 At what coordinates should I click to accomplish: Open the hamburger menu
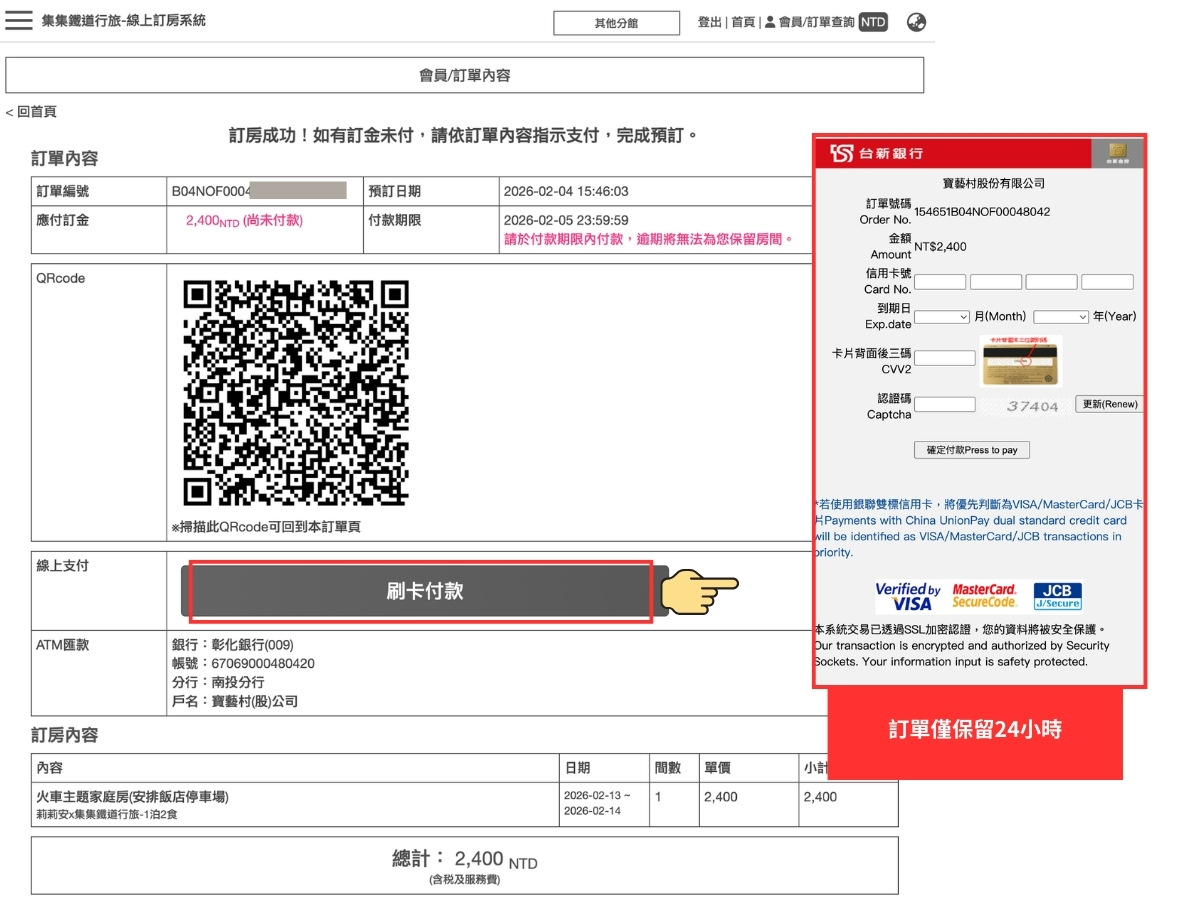pyautogui.click(x=20, y=22)
